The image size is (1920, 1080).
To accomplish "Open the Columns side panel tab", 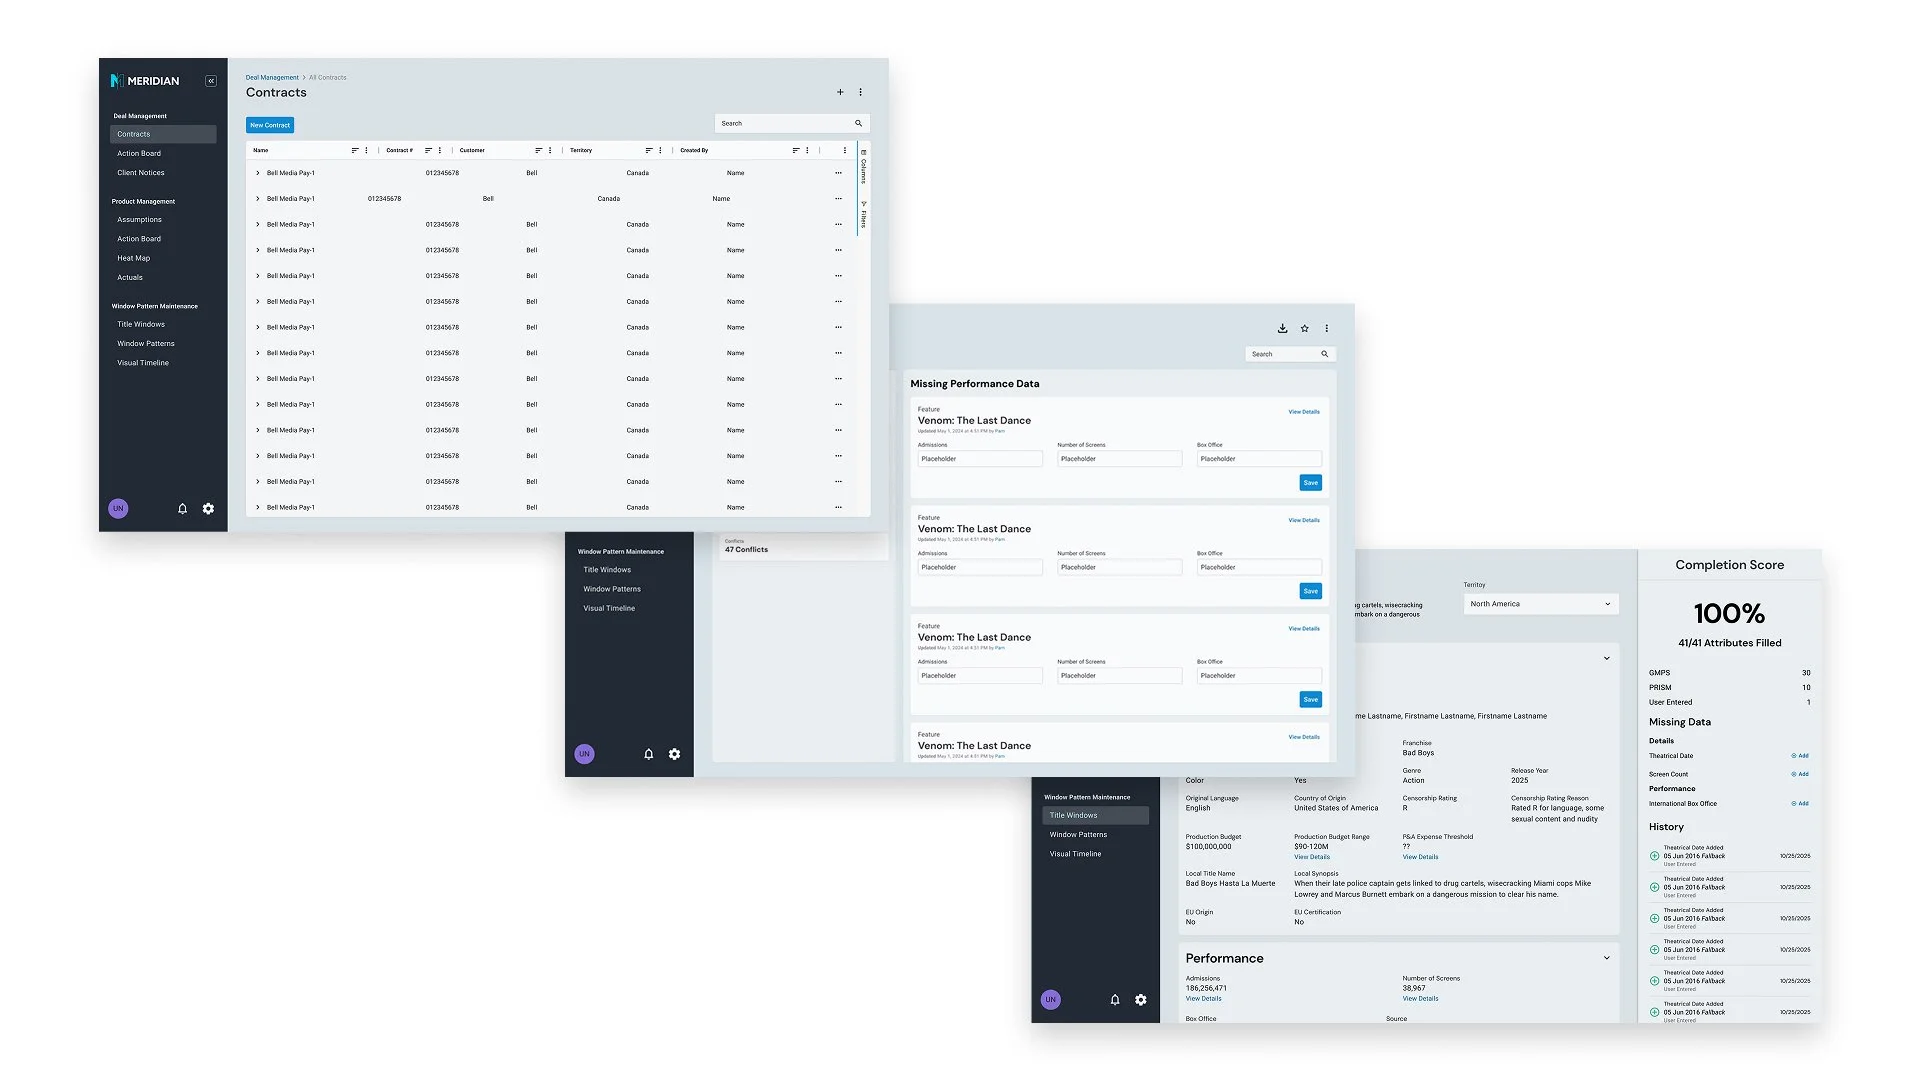I will 863,166.
